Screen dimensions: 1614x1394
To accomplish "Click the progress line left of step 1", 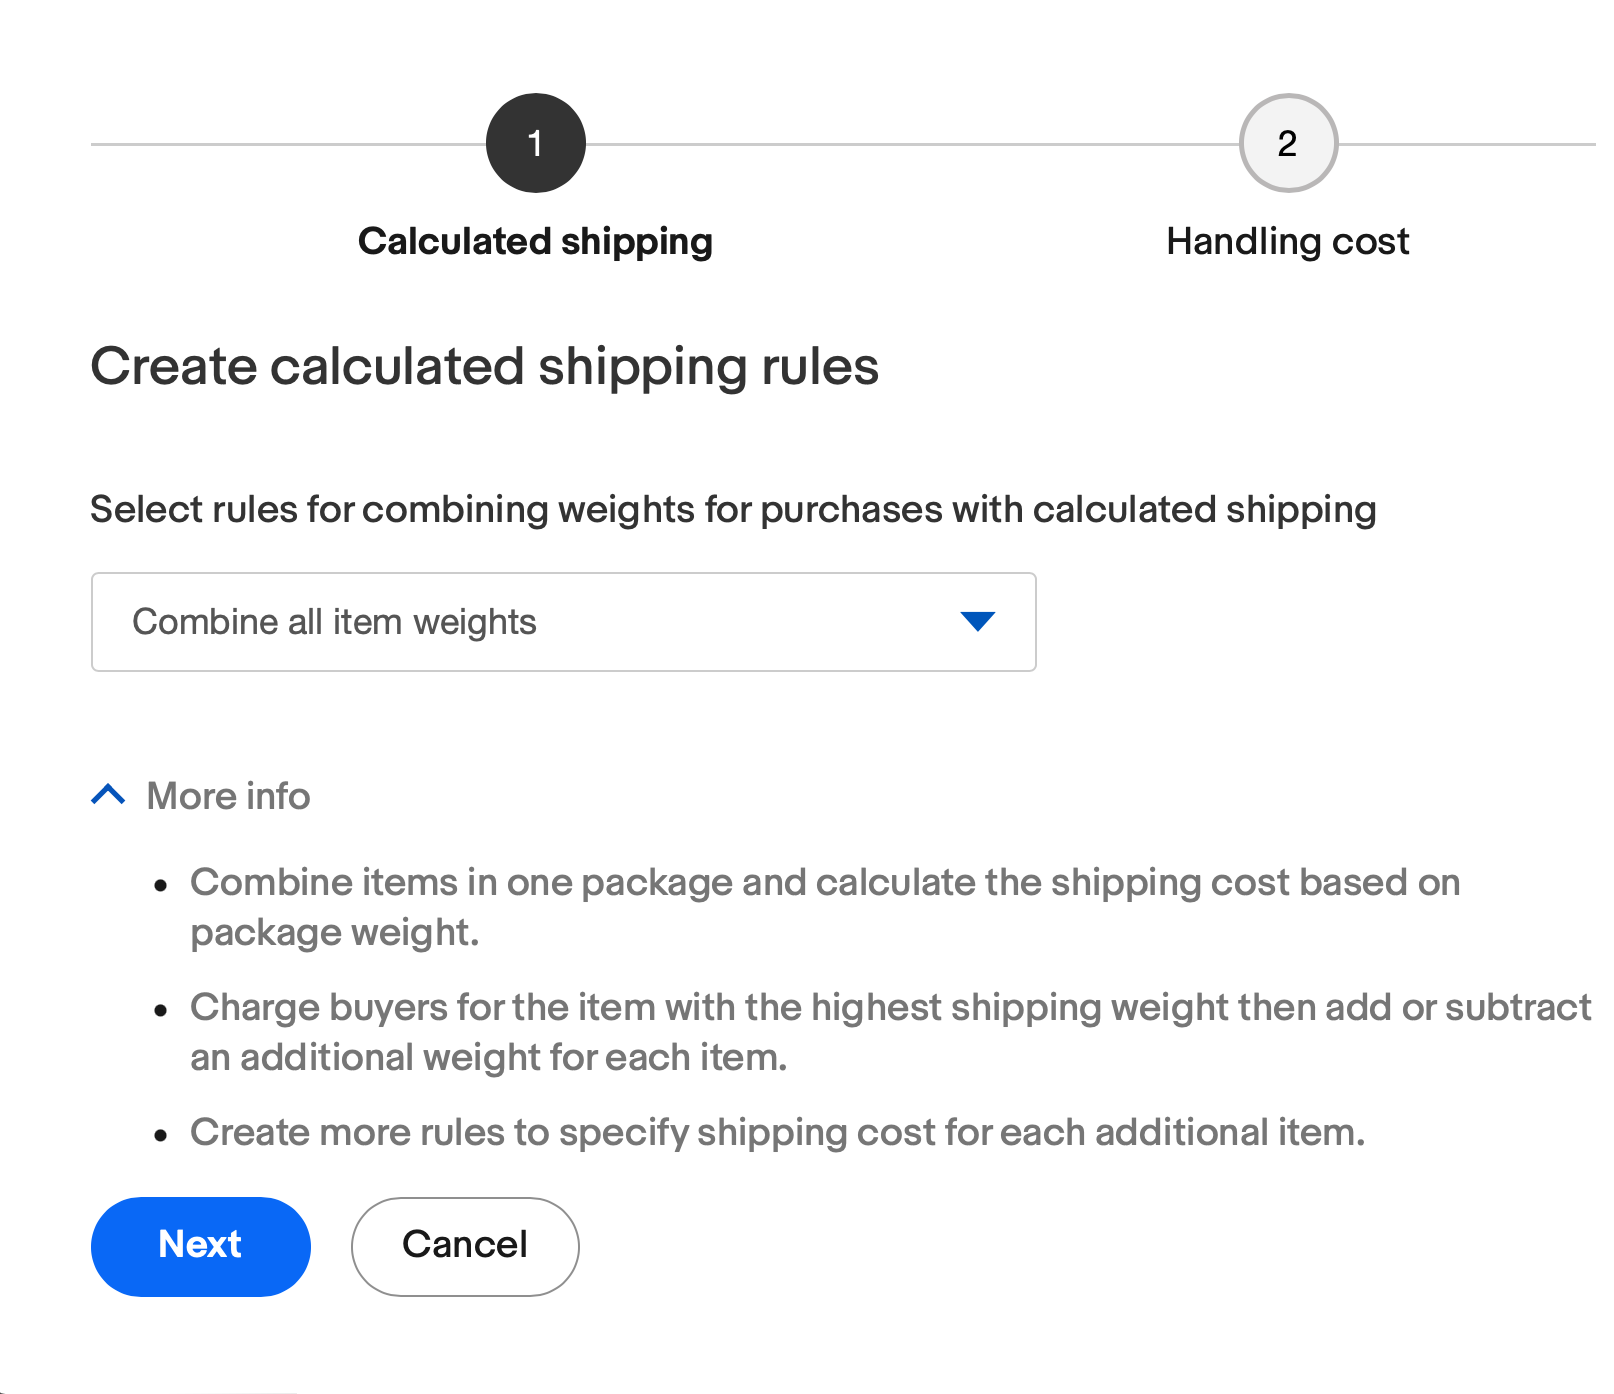I will 288,144.
